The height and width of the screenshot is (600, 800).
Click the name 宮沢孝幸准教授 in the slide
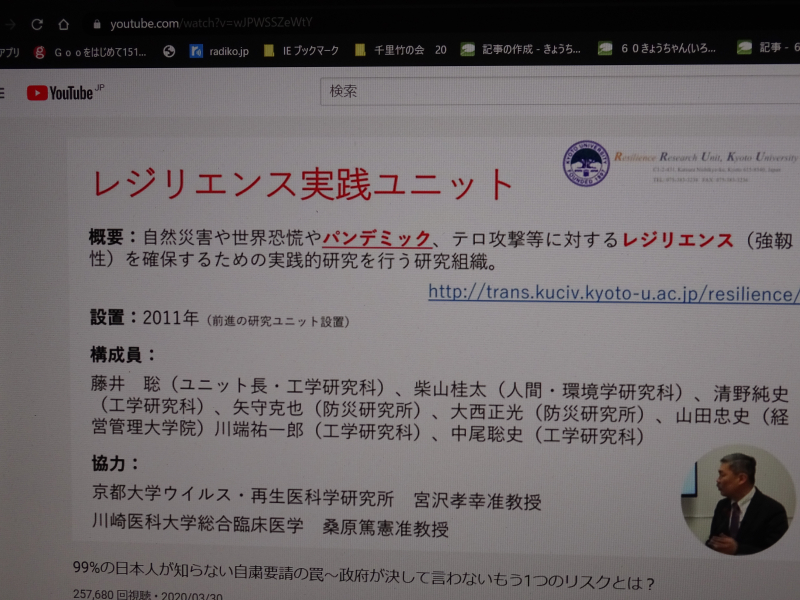(478, 501)
